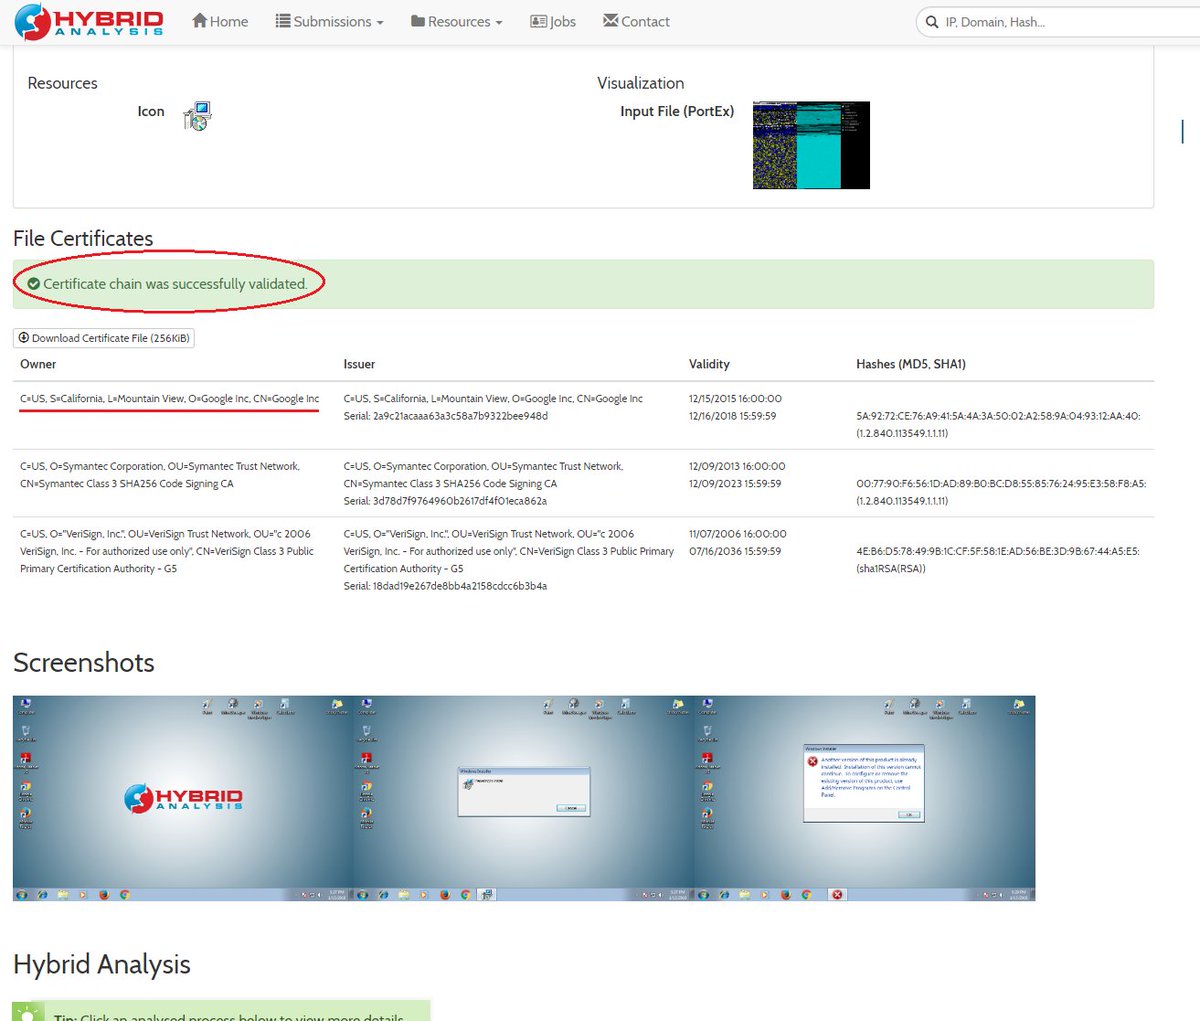Open the third screenshot with error dialog
This screenshot has width=1200, height=1021.
[x=865, y=798]
